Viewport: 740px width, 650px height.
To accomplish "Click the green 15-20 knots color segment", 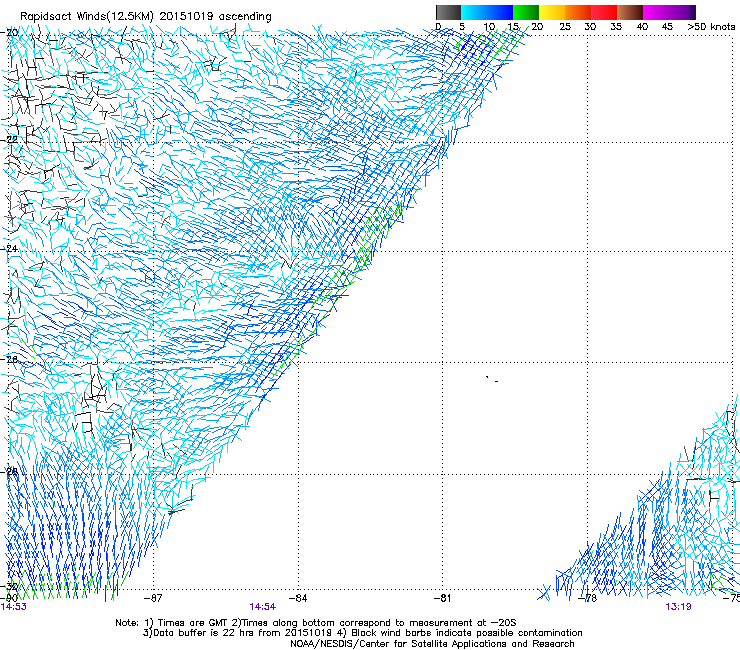I will pos(526,12).
